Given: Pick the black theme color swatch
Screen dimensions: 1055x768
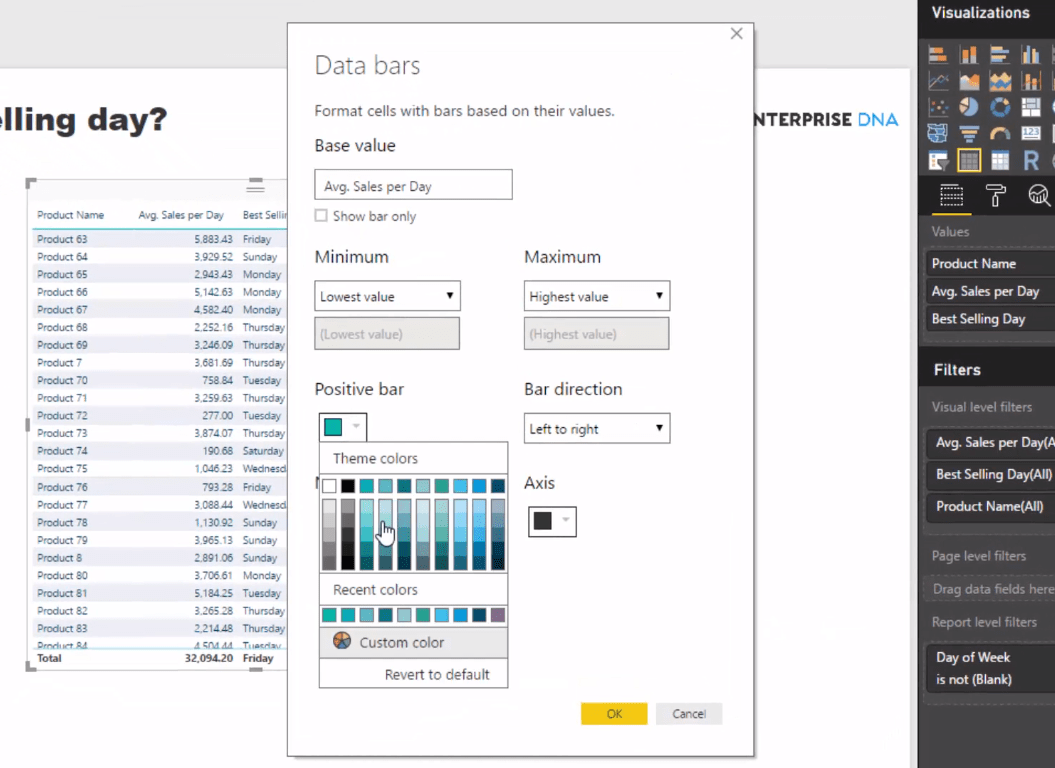Looking at the screenshot, I should (x=348, y=486).
